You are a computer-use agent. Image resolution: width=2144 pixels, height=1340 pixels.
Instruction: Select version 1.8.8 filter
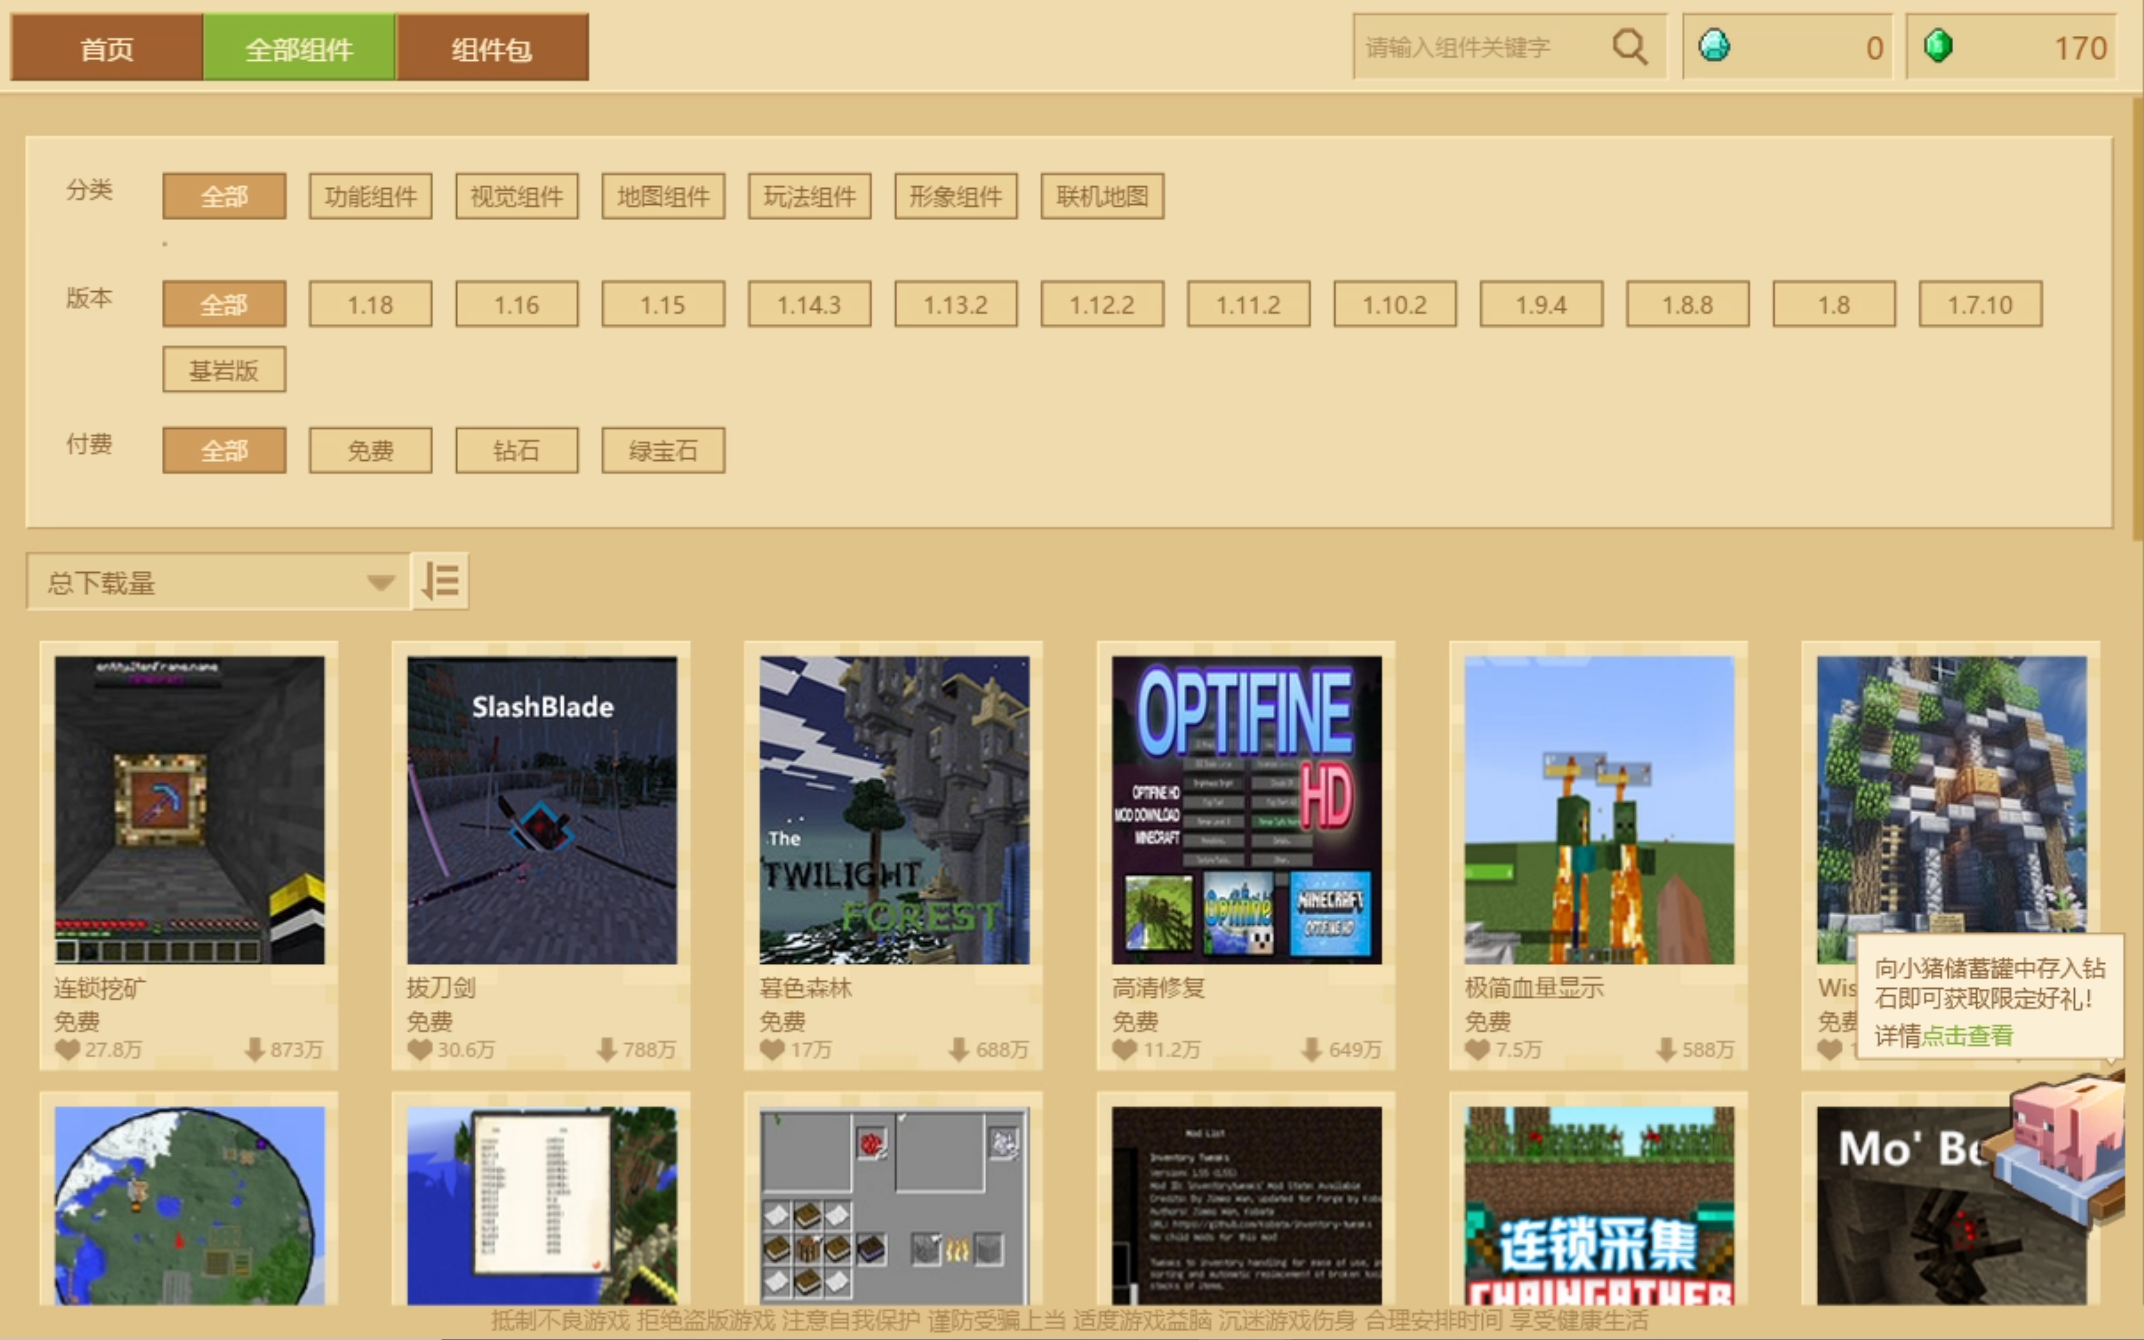(x=1687, y=304)
